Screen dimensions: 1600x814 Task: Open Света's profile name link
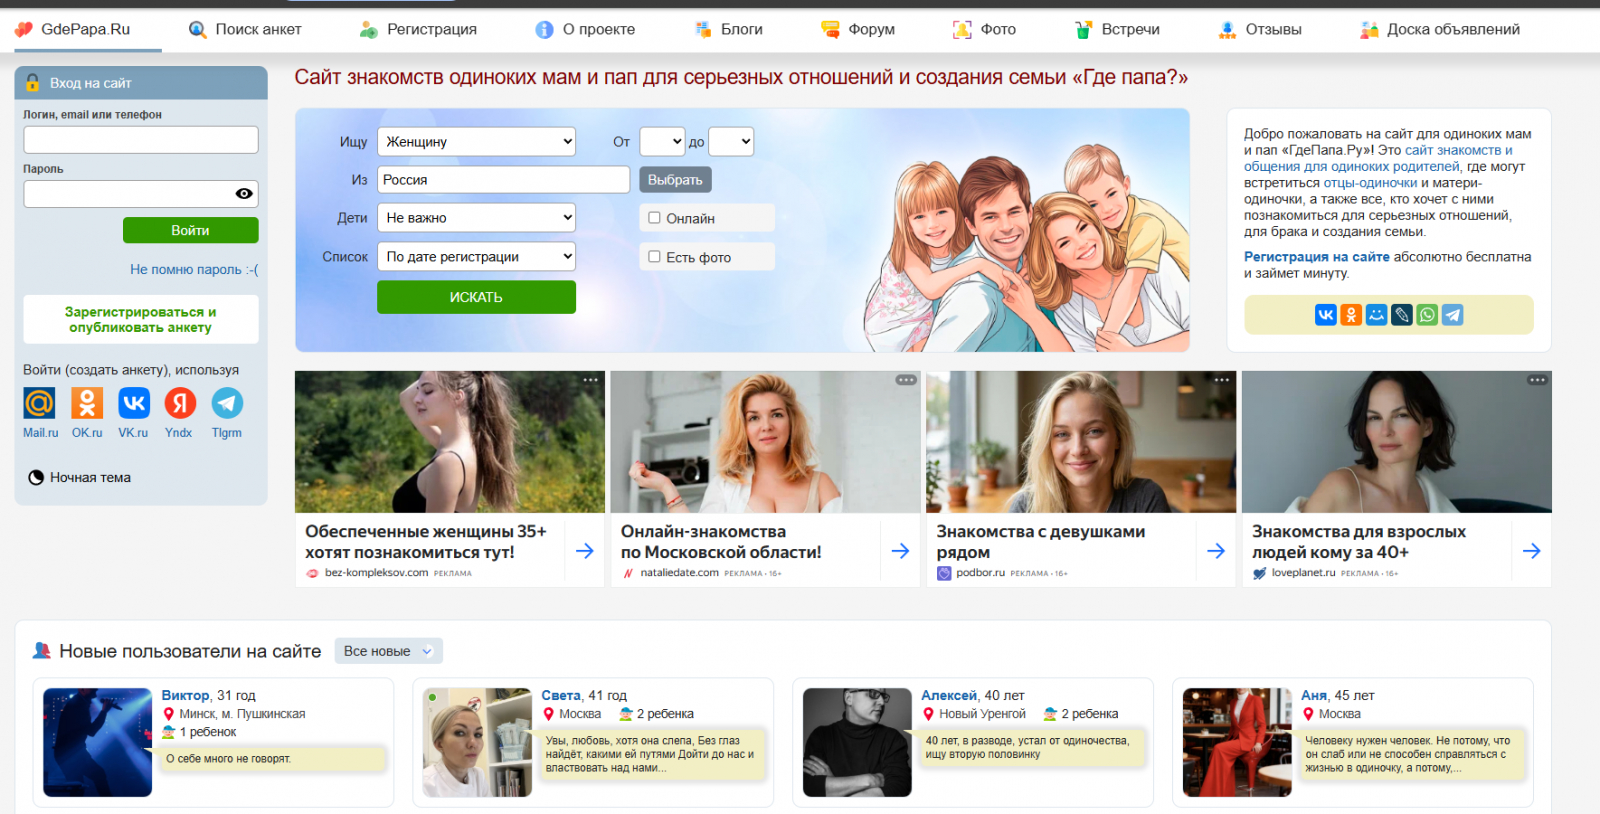[561, 696]
